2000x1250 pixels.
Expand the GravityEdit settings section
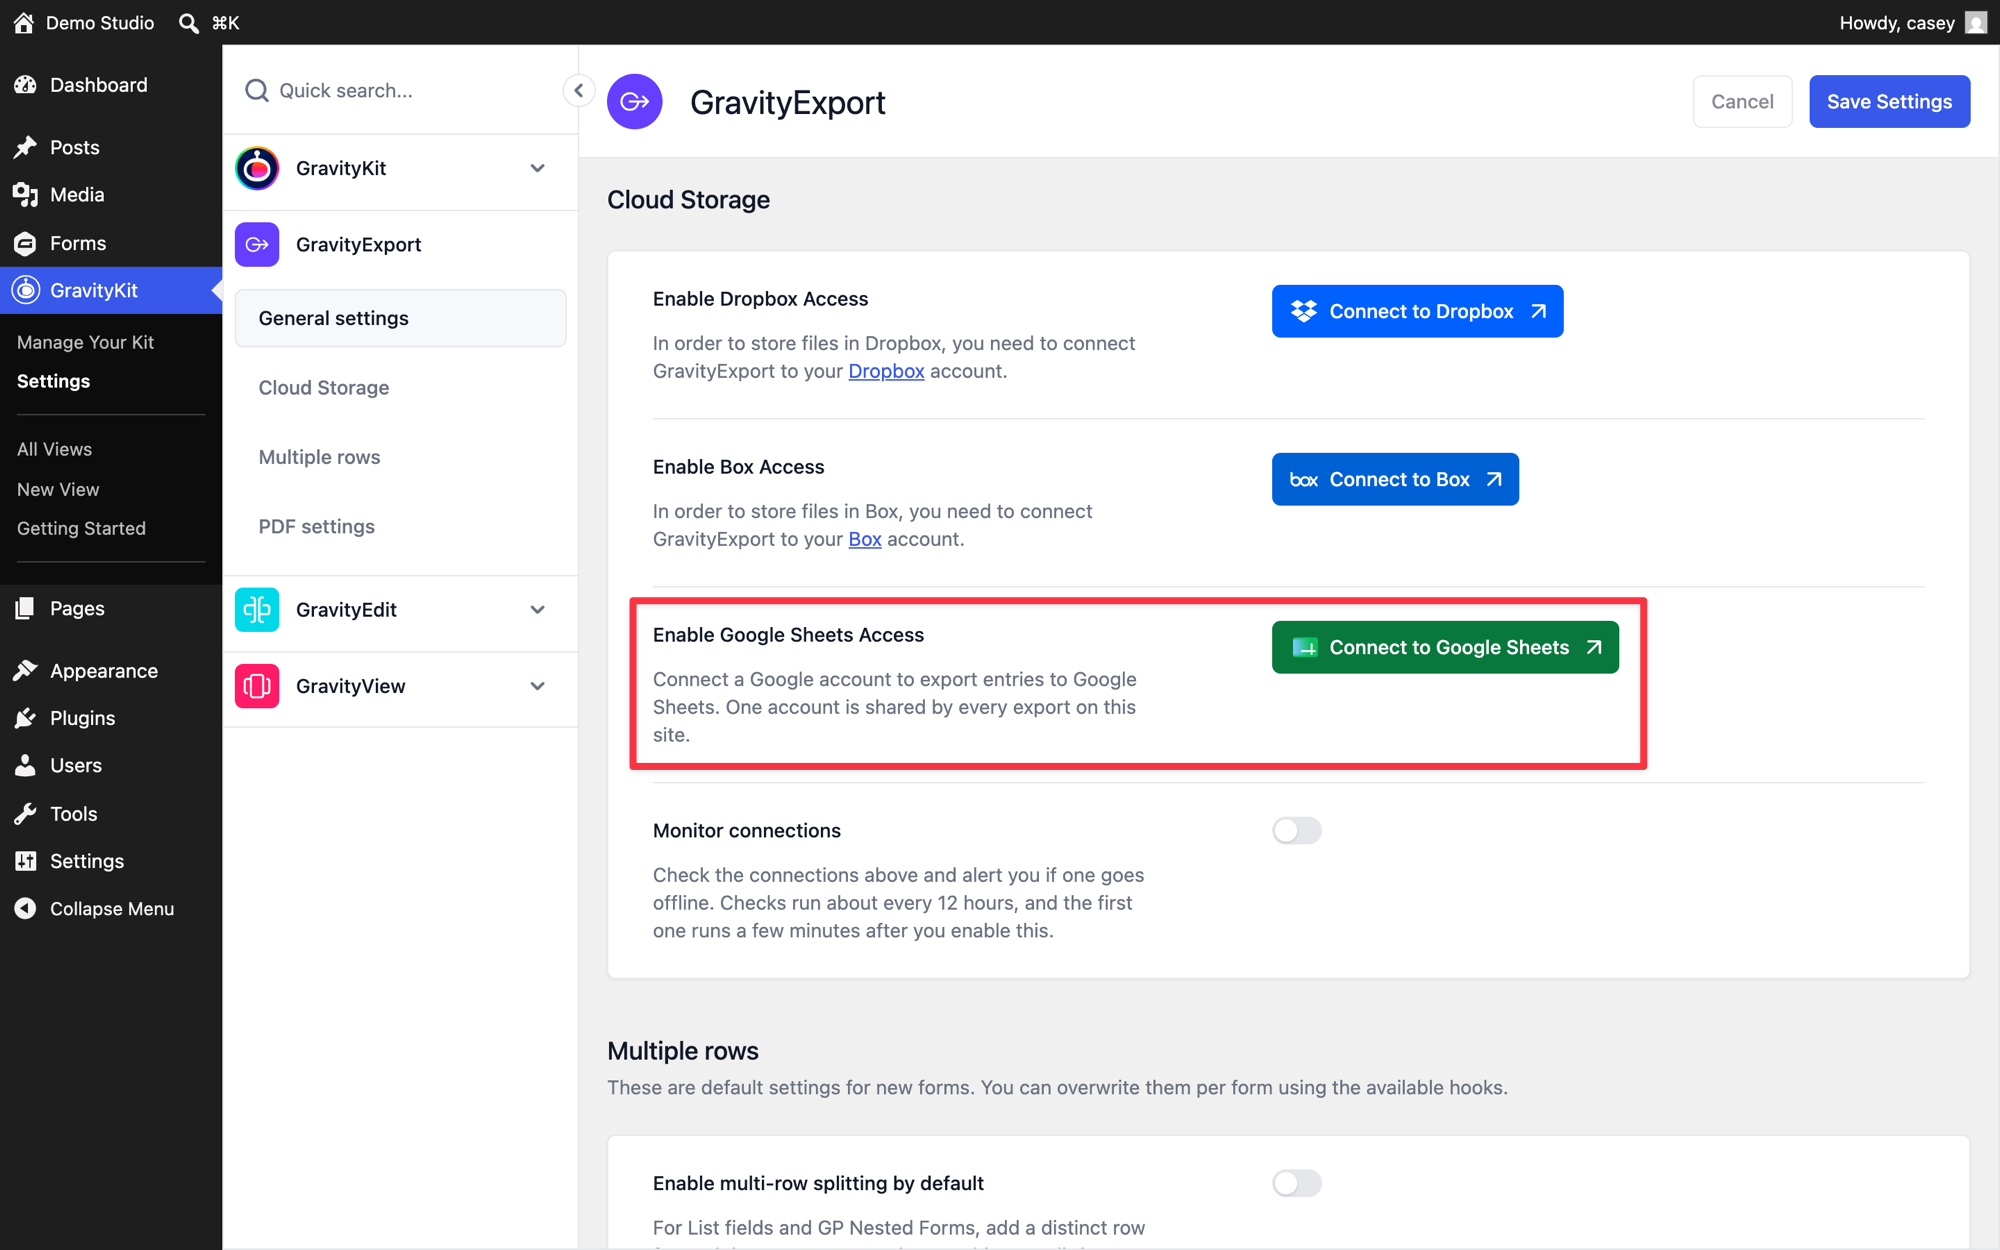[x=538, y=609]
